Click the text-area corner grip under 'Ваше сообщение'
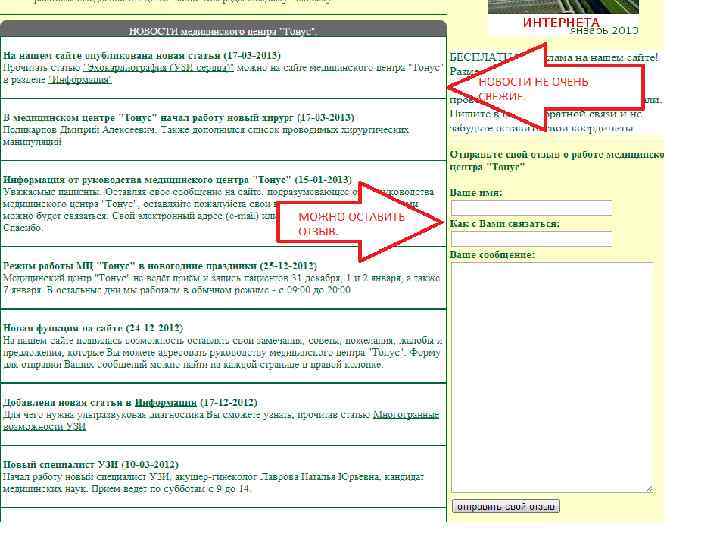The width and height of the screenshot is (720, 540). [650, 489]
